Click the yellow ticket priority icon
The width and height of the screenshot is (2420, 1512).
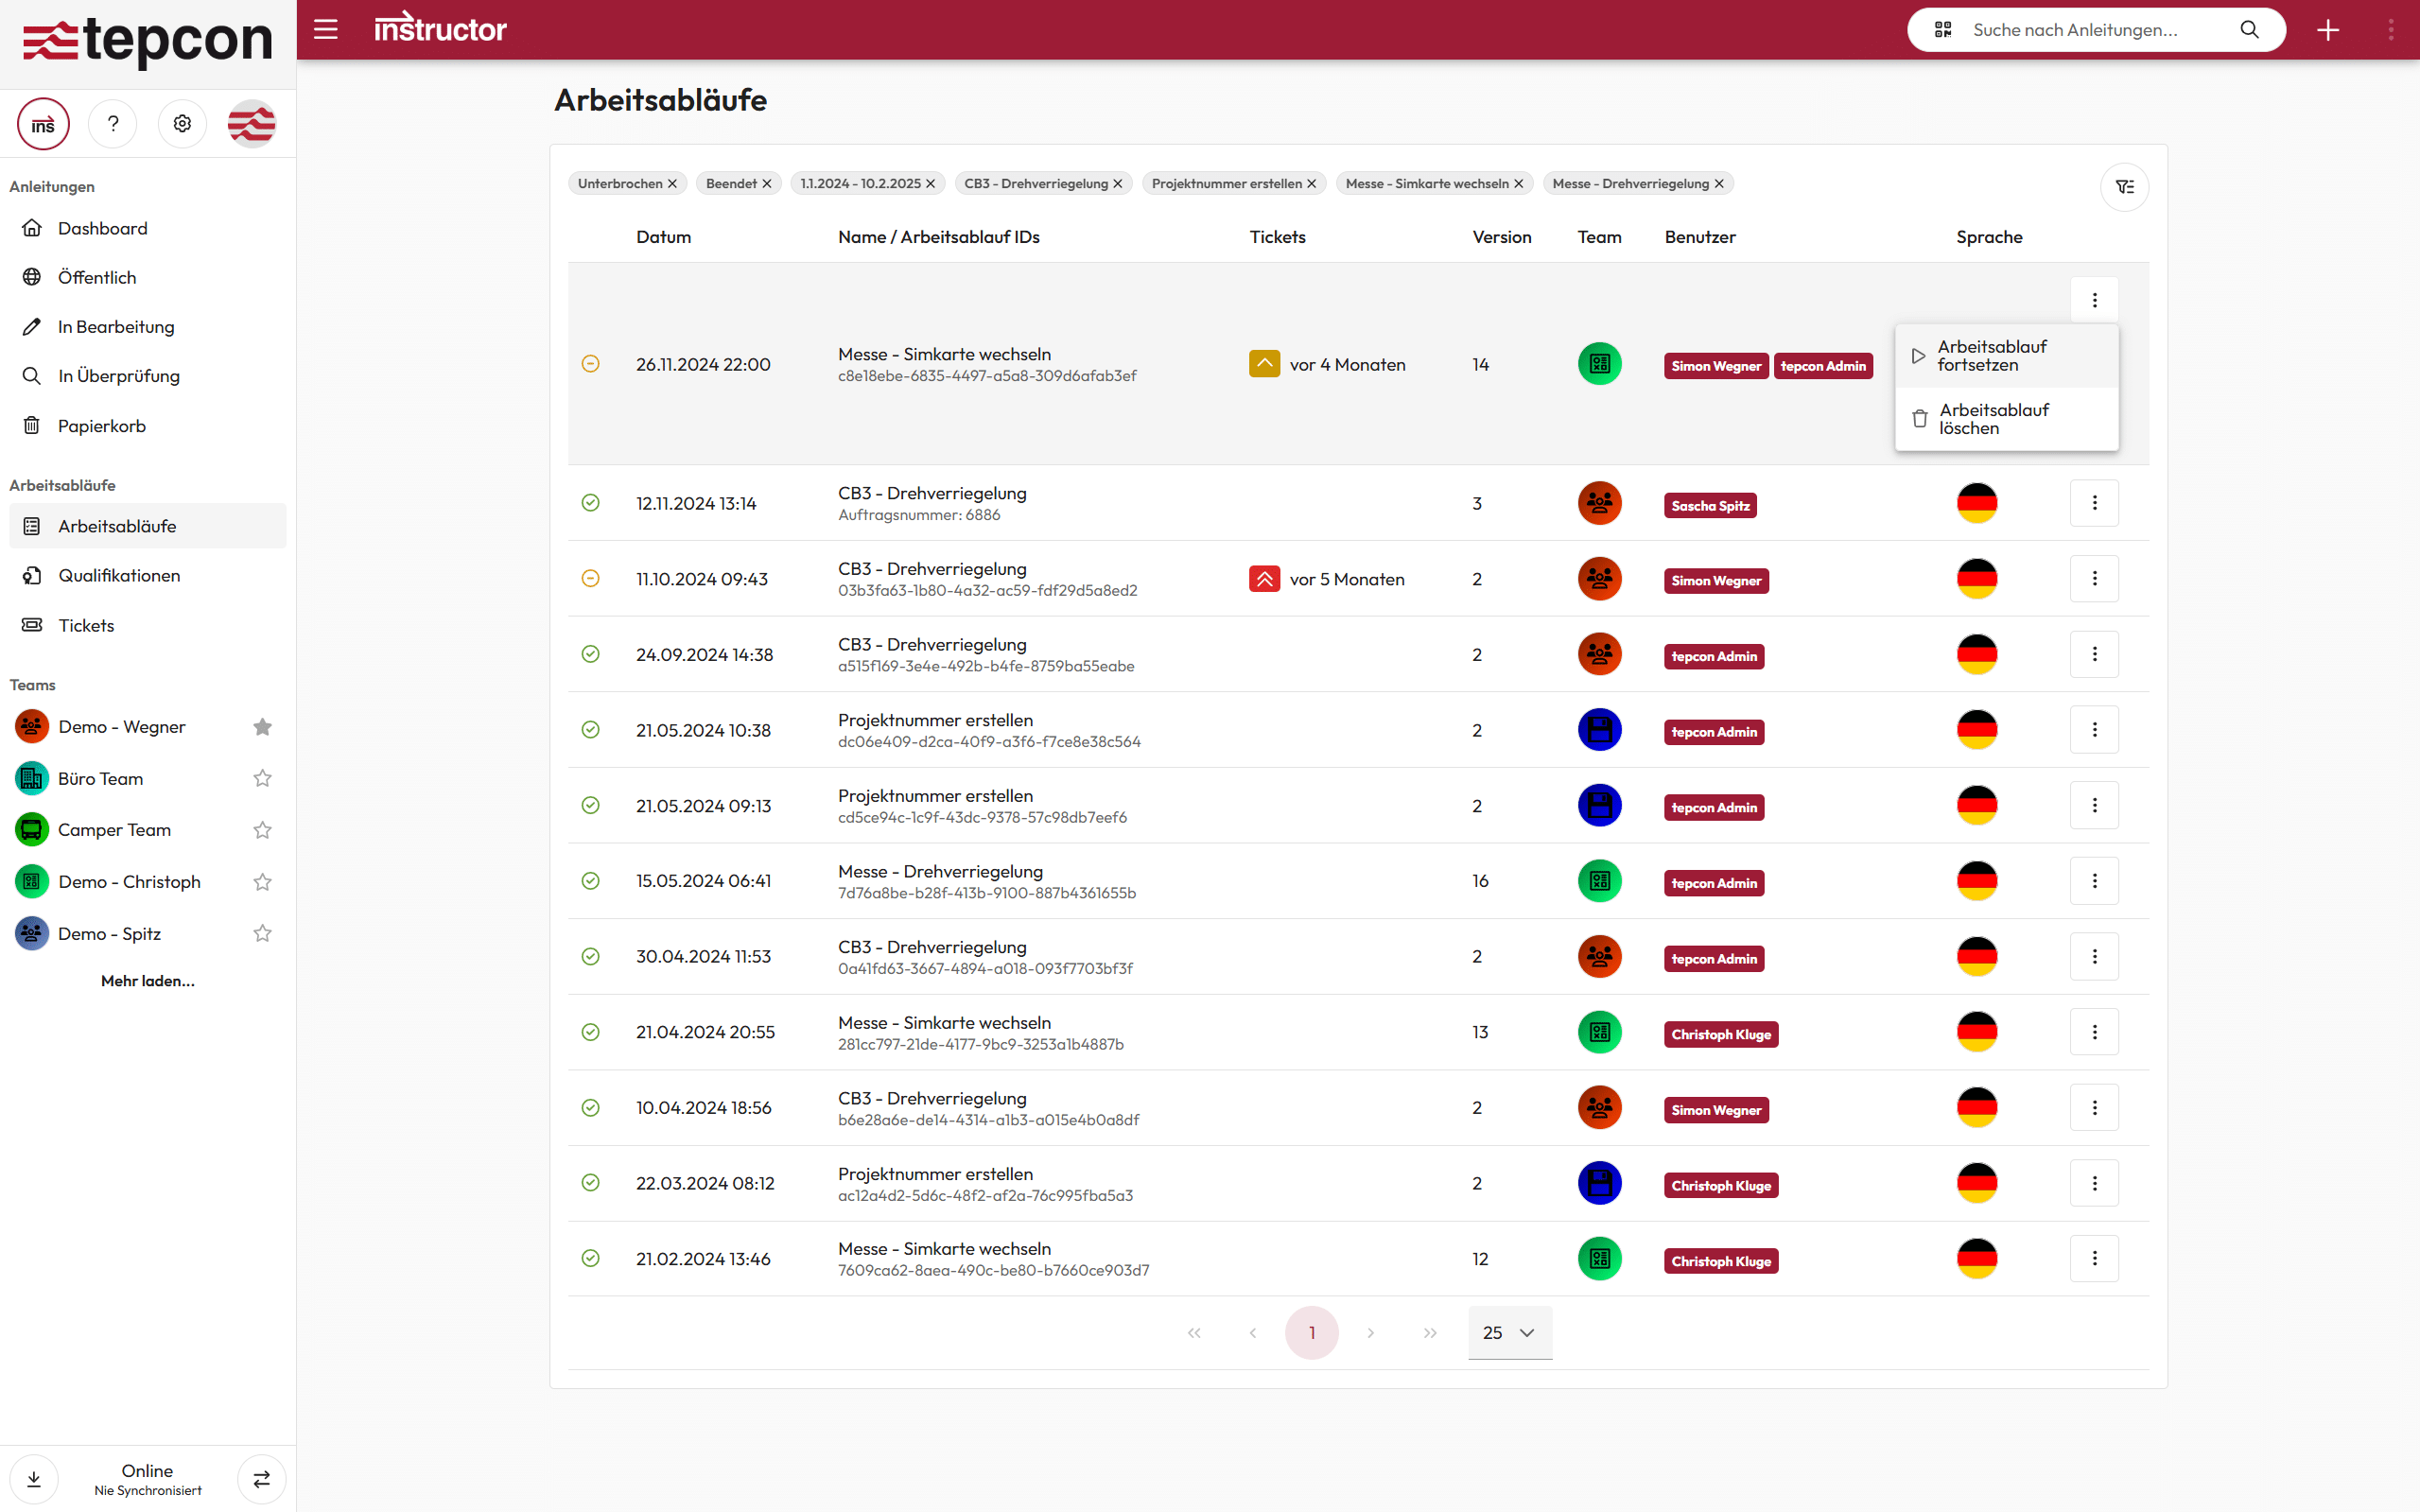pos(1264,364)
